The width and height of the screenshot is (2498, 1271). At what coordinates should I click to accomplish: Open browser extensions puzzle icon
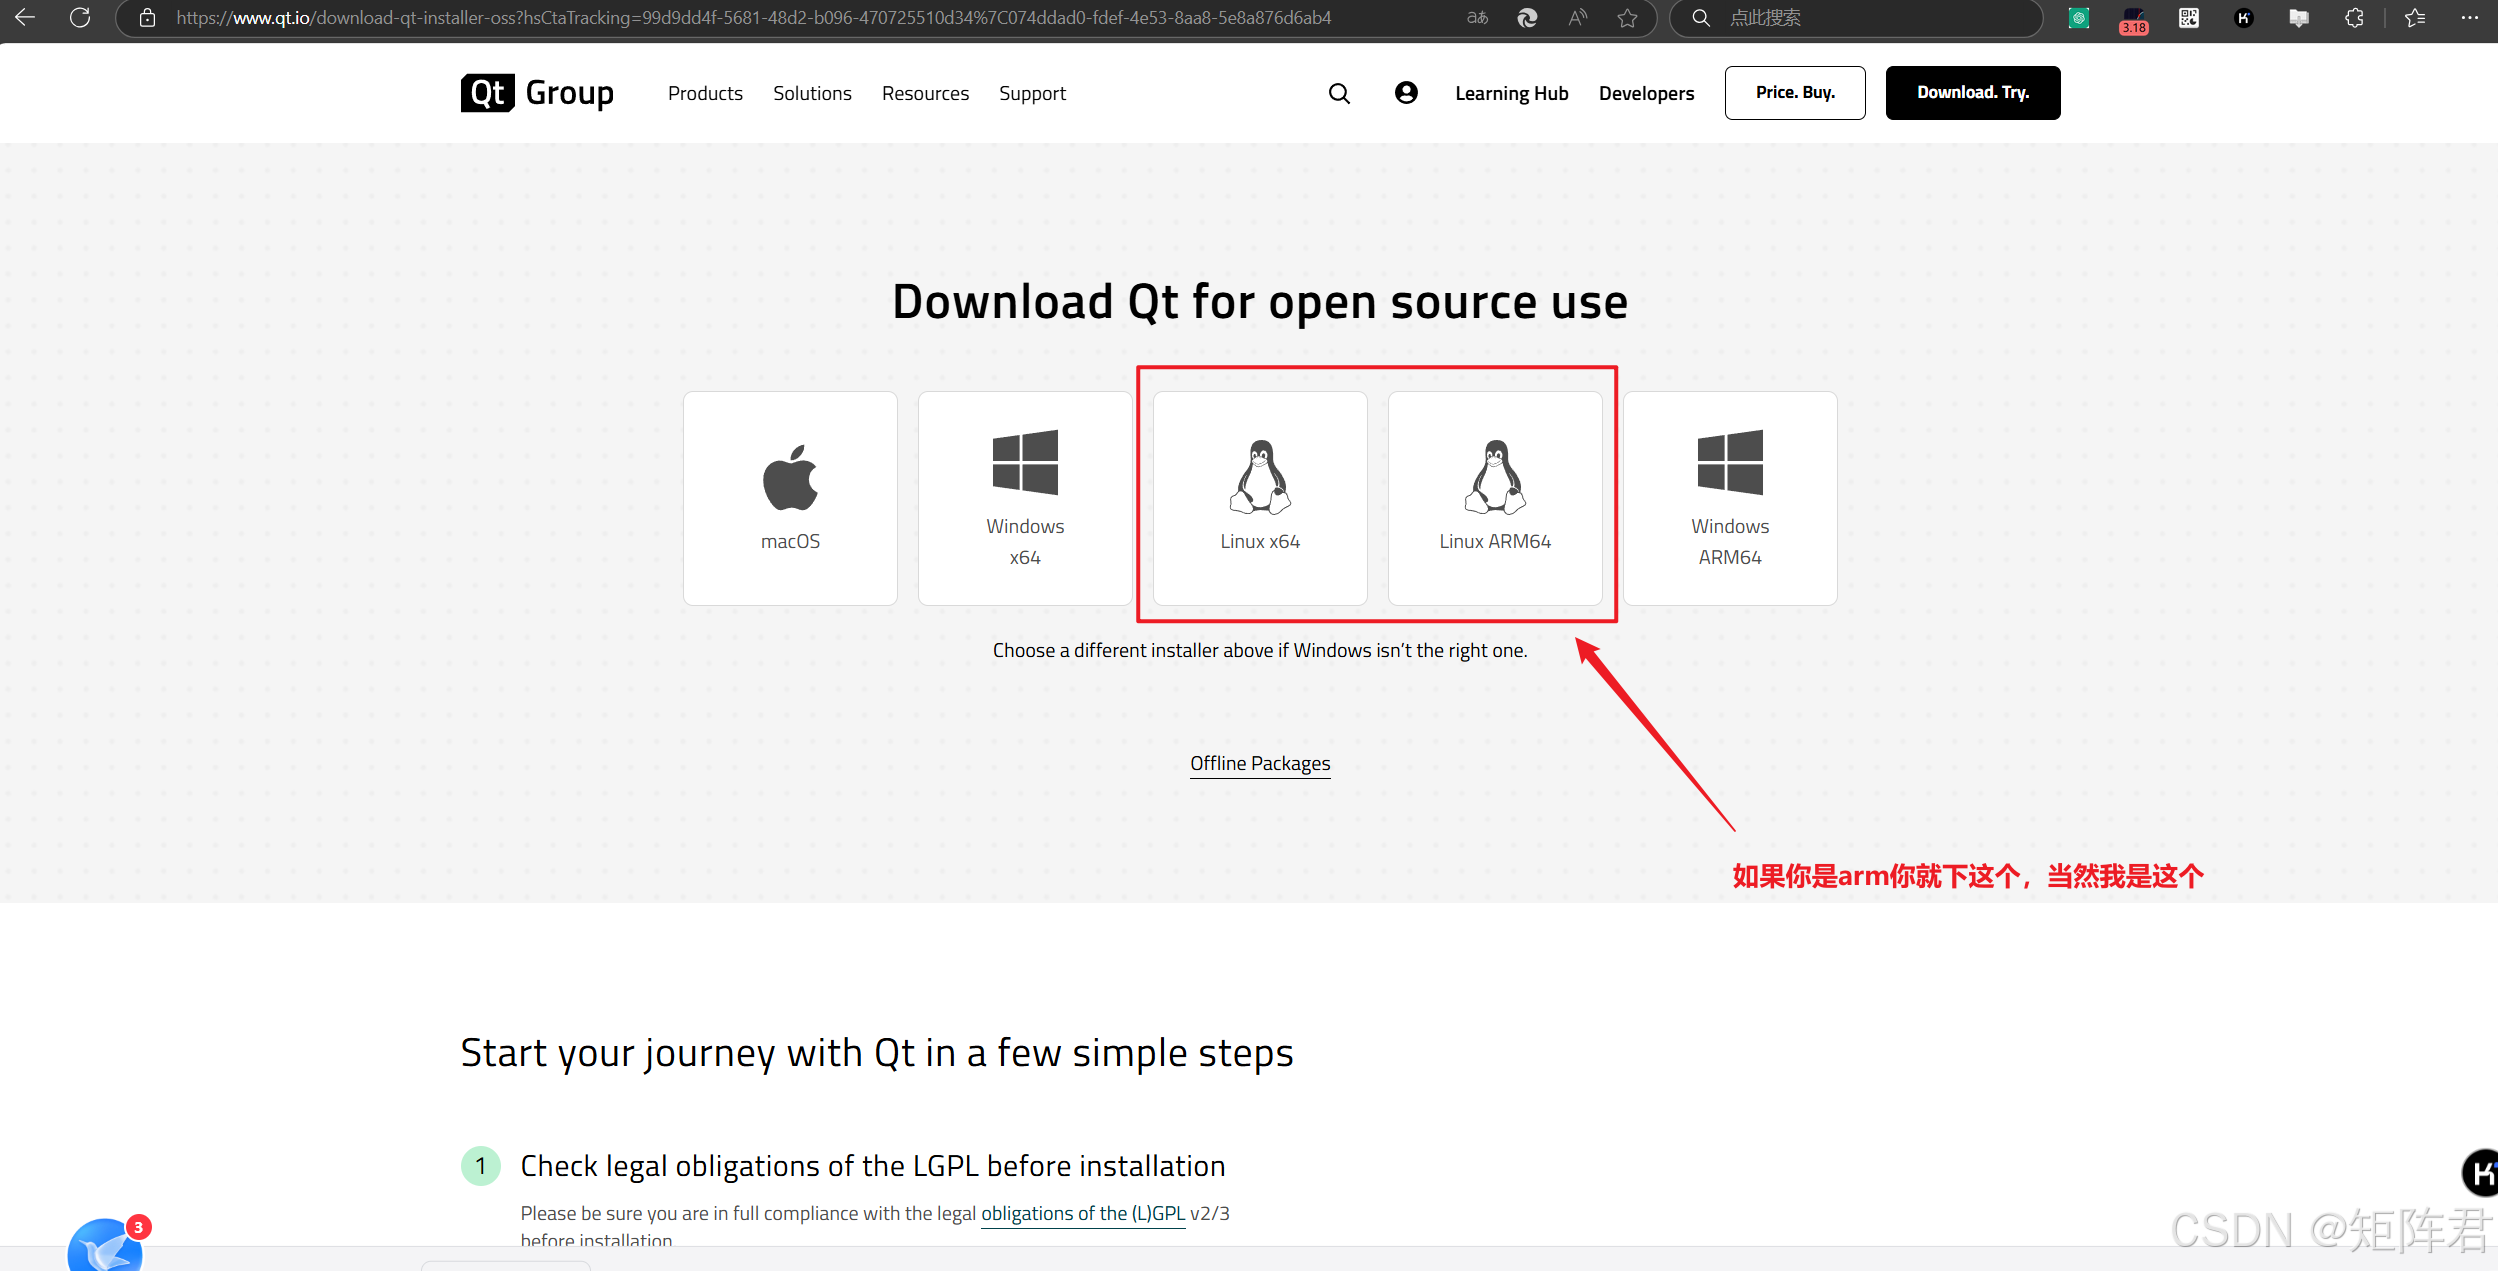2354,17
